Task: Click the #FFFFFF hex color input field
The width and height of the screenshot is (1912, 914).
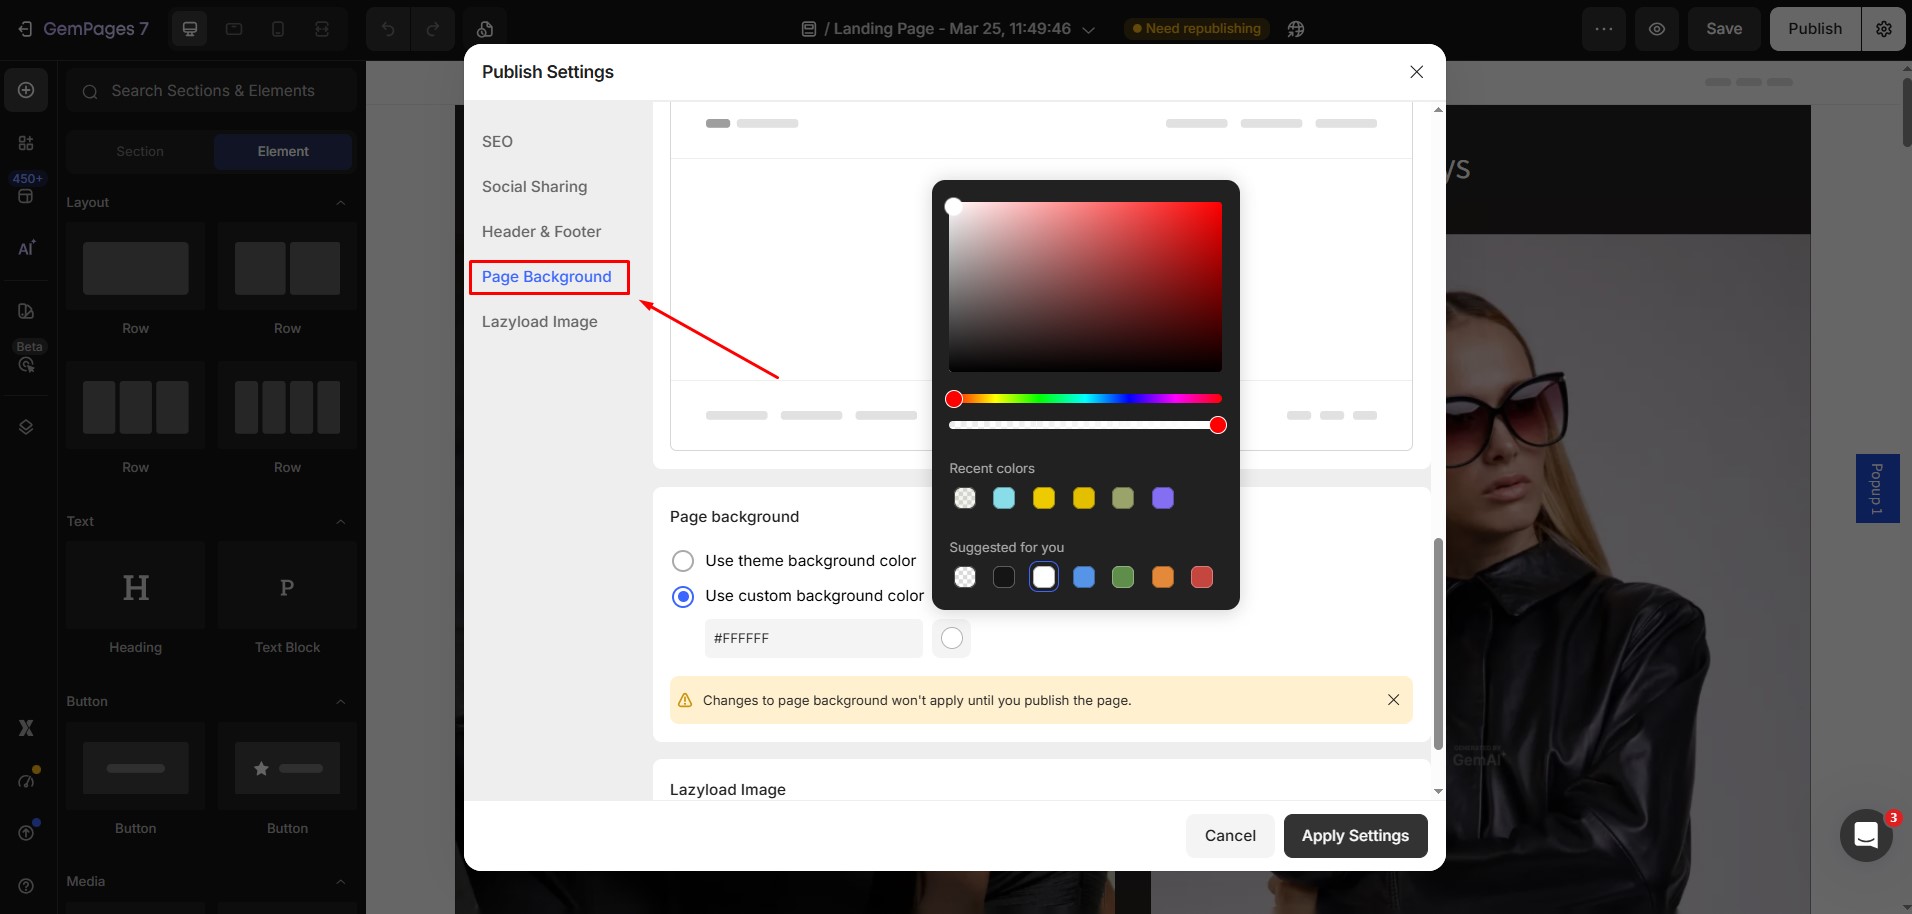Action: 814,638
